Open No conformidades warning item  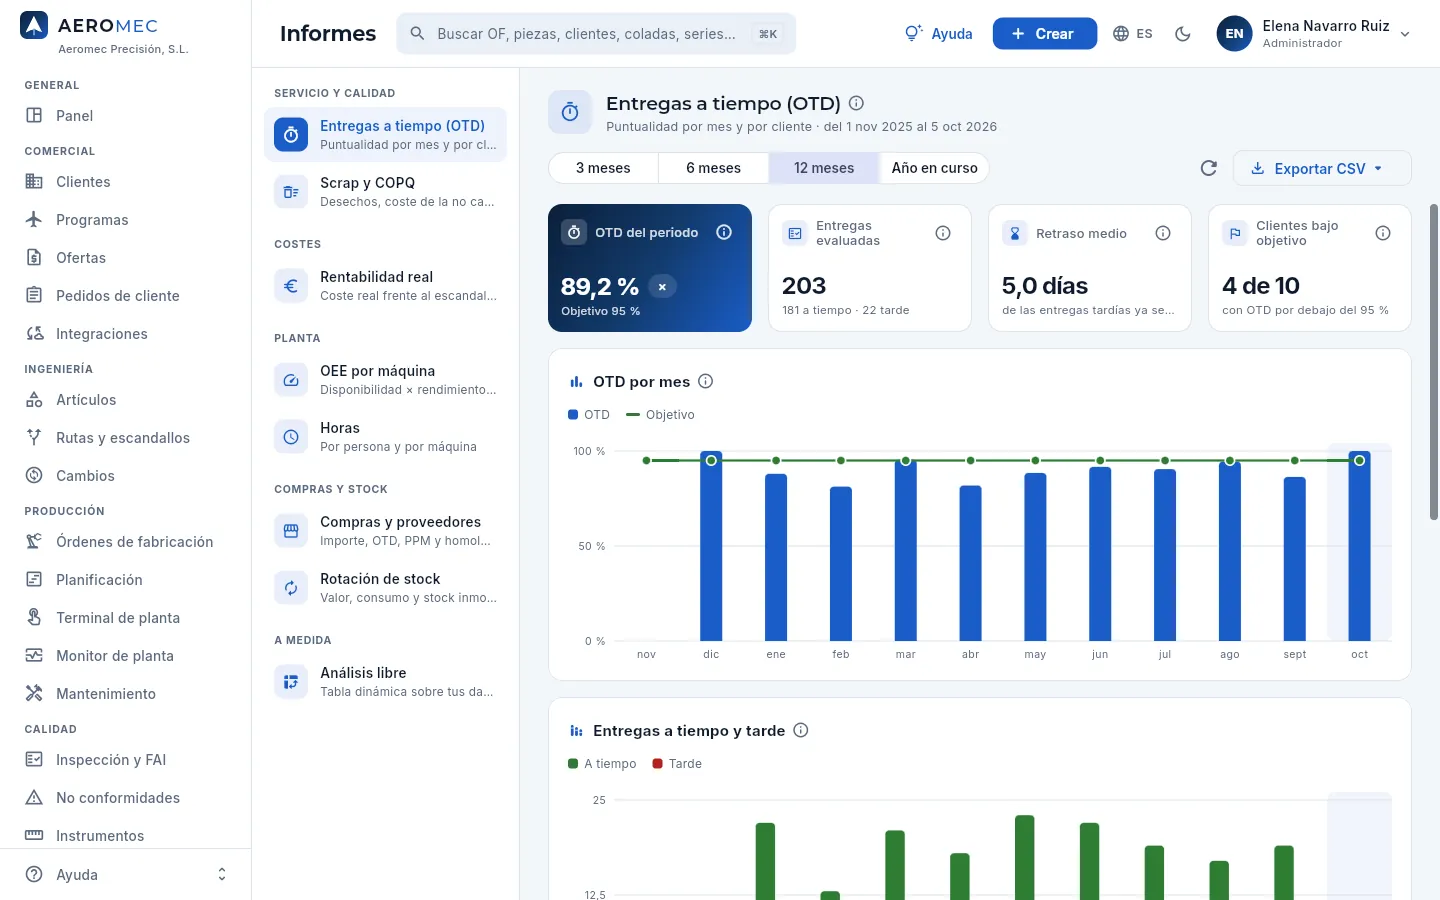pyautogui.click(x=125, y=798)
